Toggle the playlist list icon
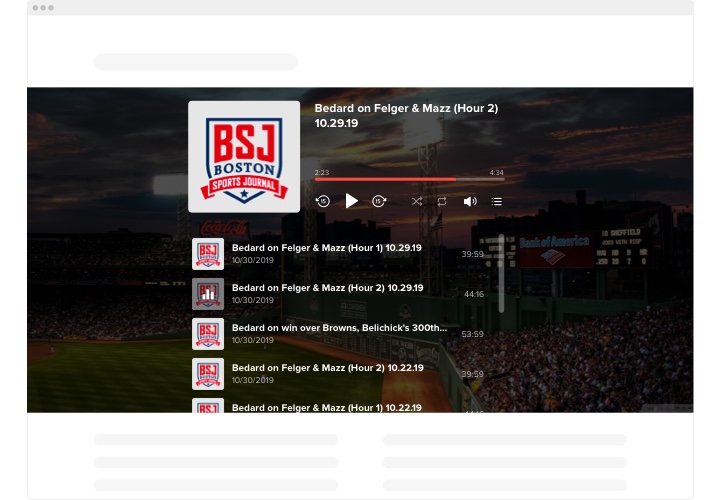The image size is (720, 500). pyautogui.click(x=497, y=201)
